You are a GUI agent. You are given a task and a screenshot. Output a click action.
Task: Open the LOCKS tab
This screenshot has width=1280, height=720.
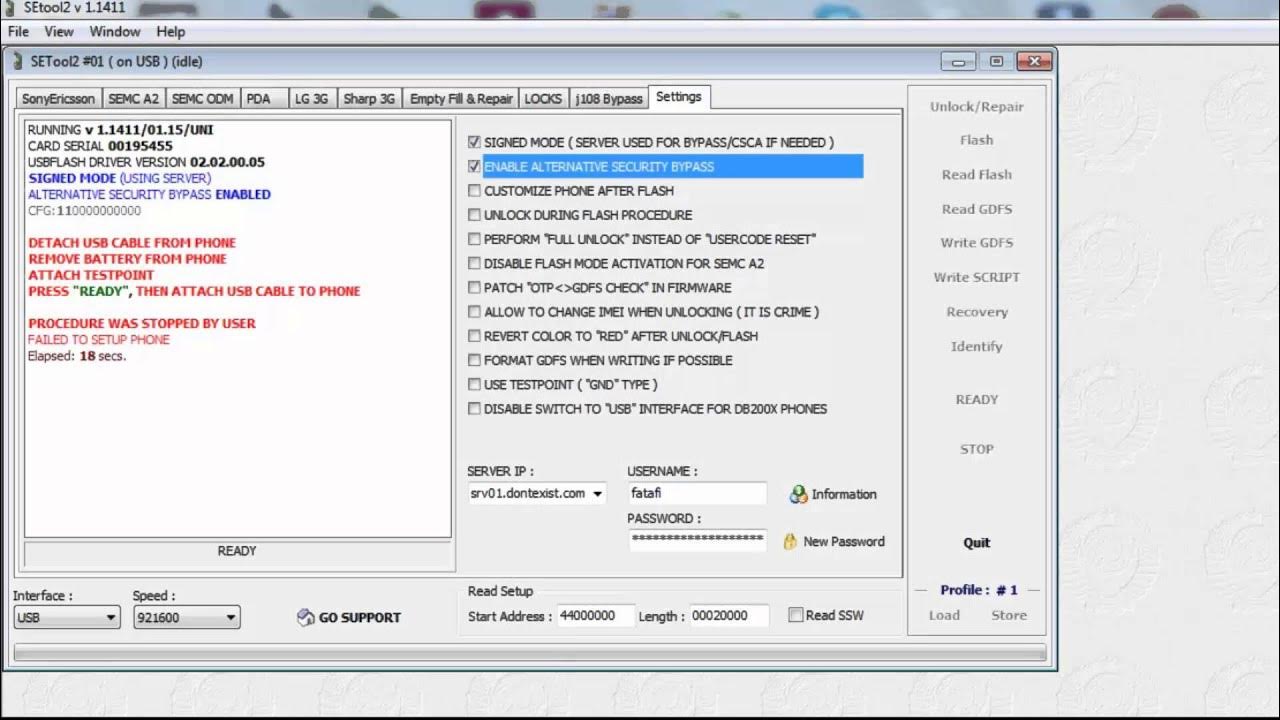[x=543, y=99]
